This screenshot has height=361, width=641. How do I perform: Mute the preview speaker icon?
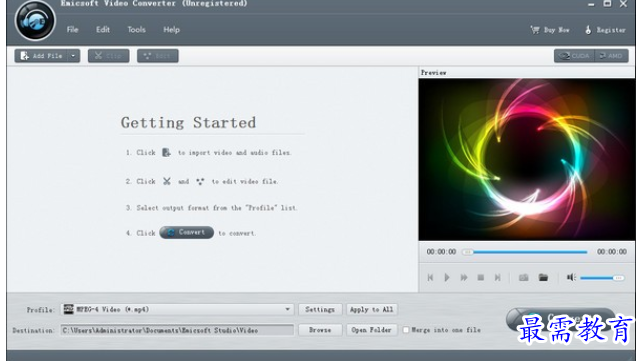point(571,278)
